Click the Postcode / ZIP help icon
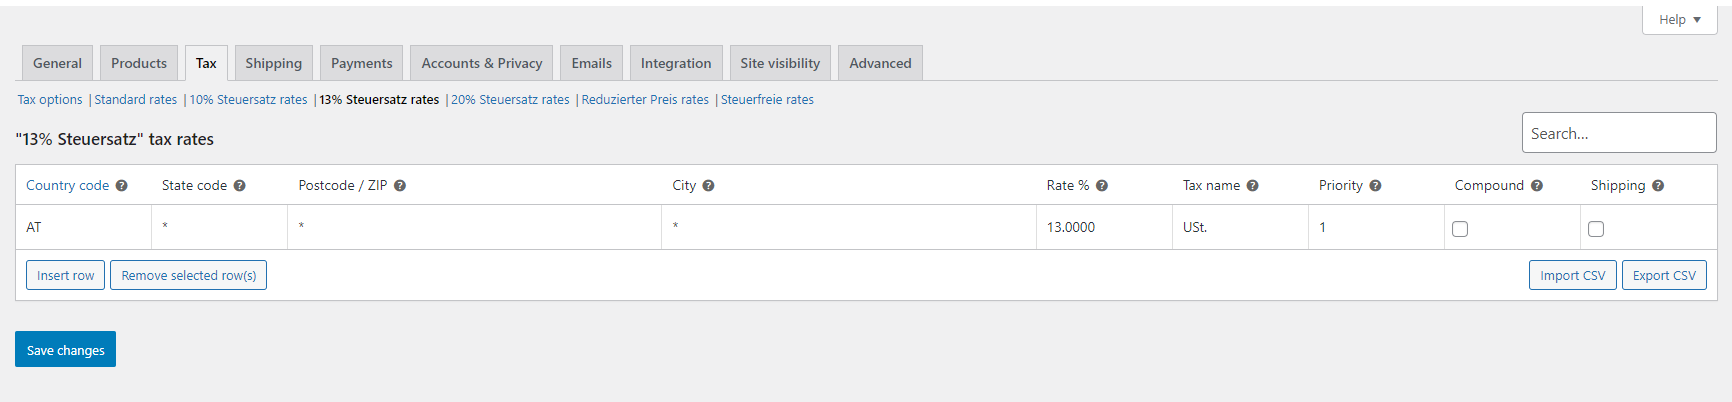 coord(400,186)
